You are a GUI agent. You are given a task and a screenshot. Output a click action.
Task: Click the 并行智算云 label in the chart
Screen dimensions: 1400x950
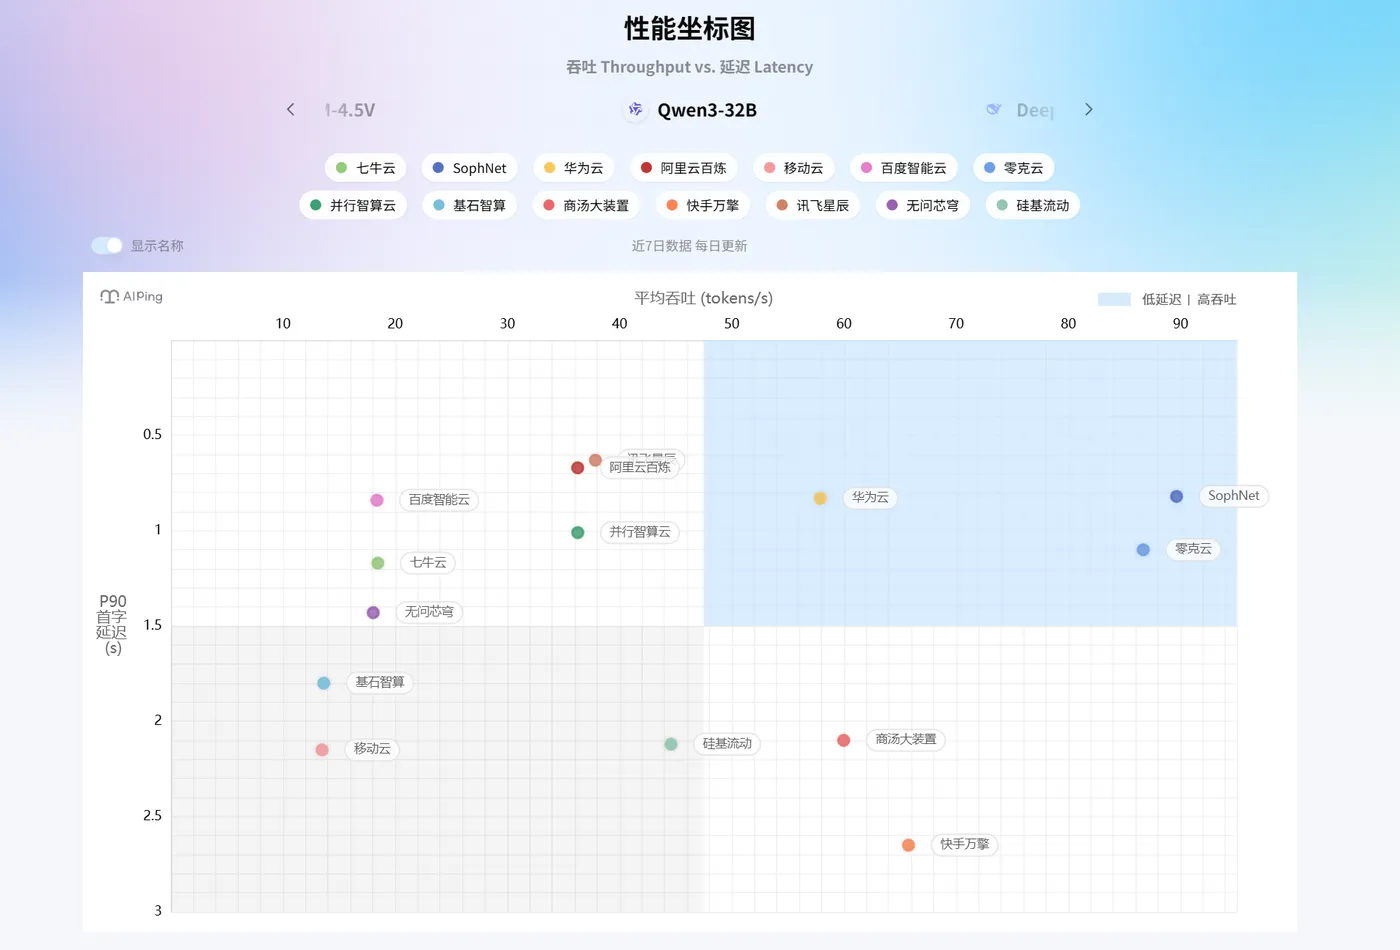click(640, 532)
